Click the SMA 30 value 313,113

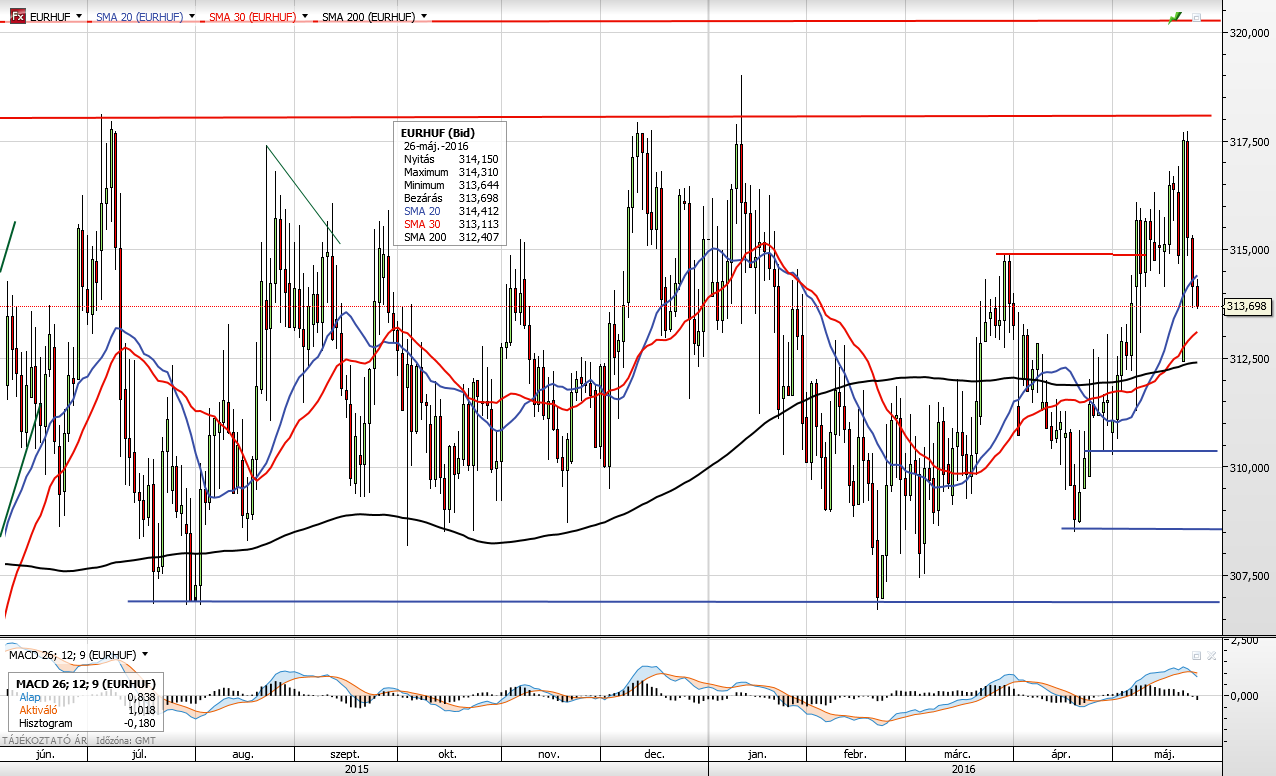pos(478,224)
